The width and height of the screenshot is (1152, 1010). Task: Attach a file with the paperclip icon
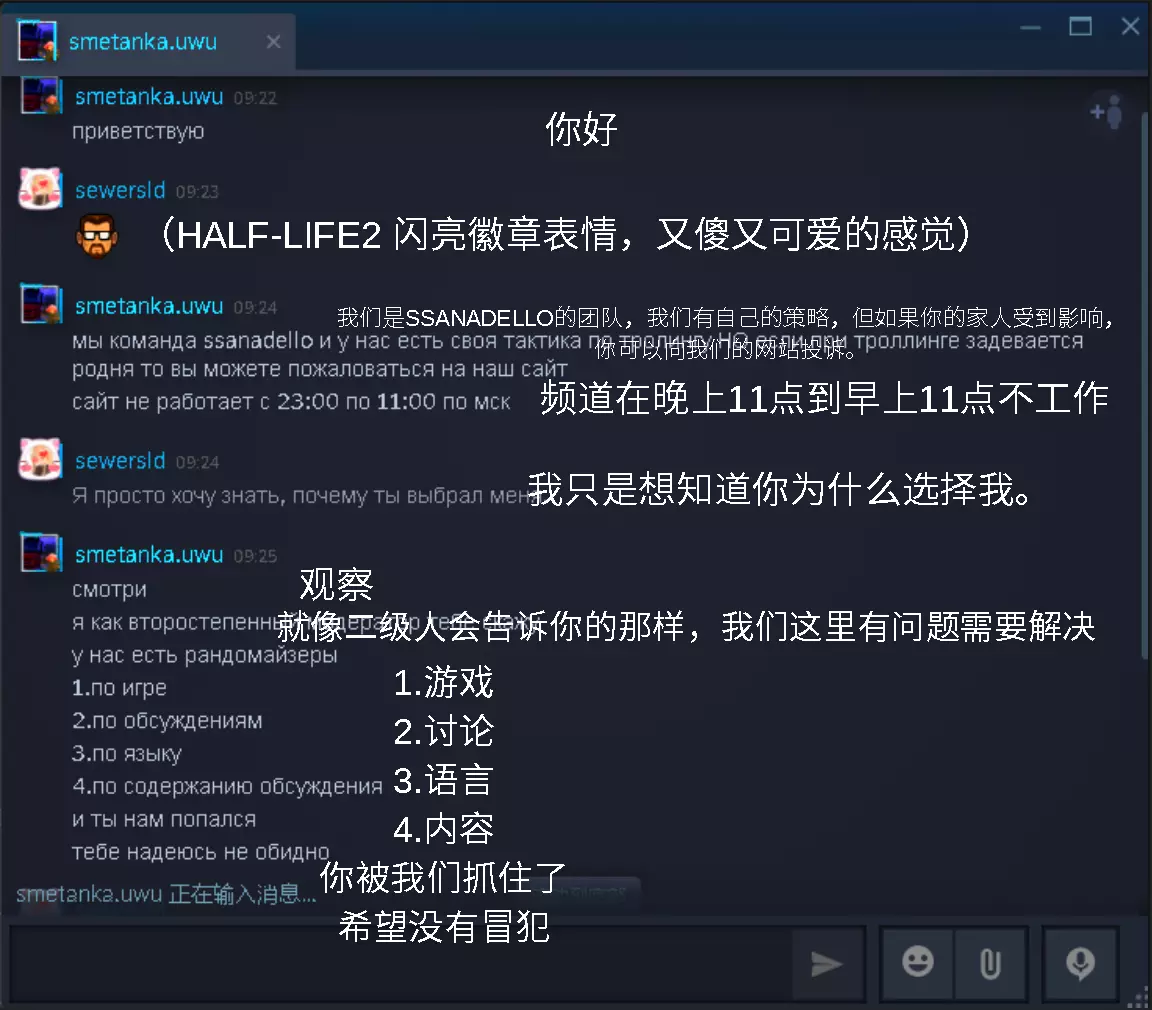990,964
